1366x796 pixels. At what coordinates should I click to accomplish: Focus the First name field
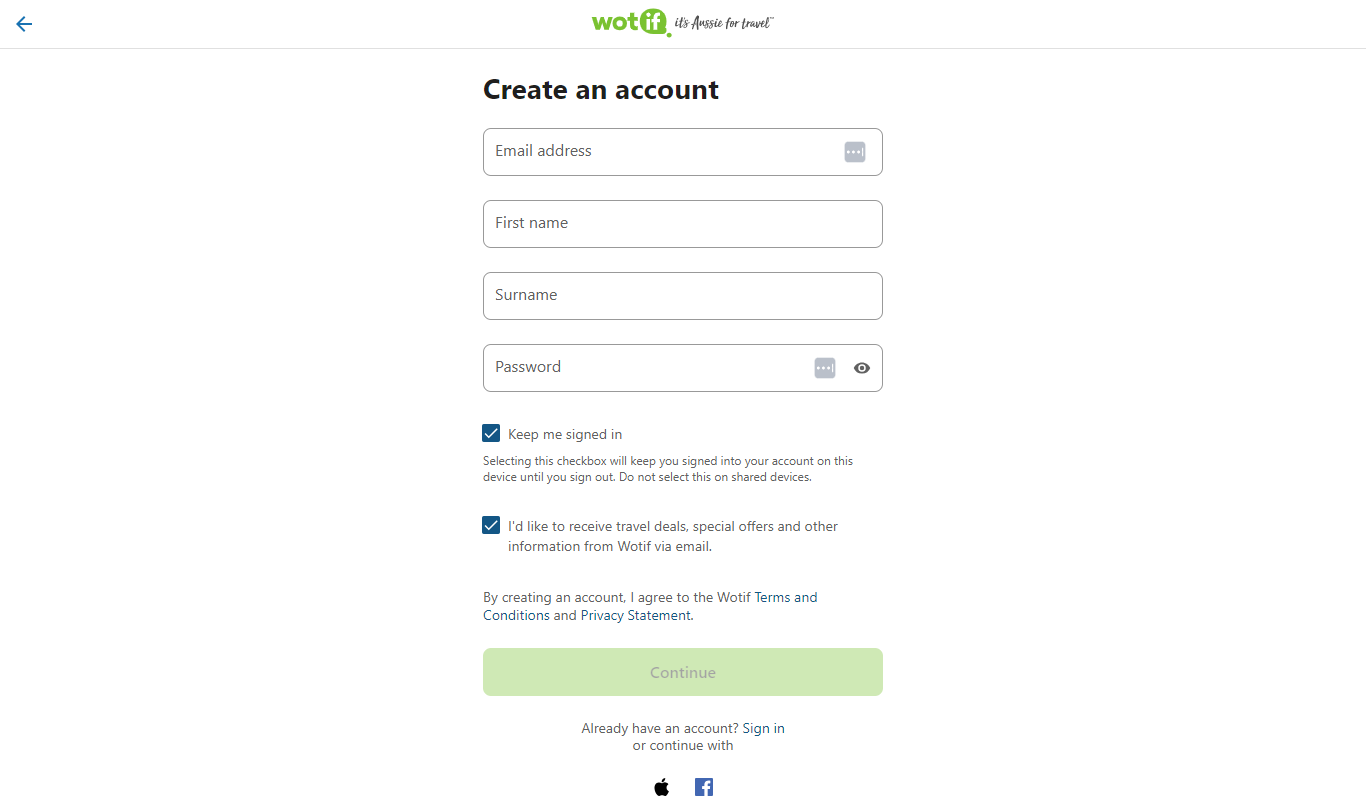pos(683,224)
